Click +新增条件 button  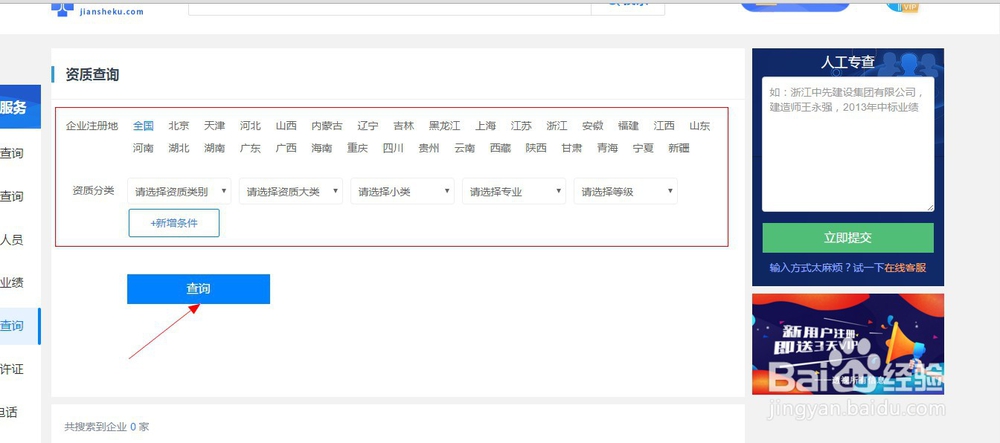(174, 223)
